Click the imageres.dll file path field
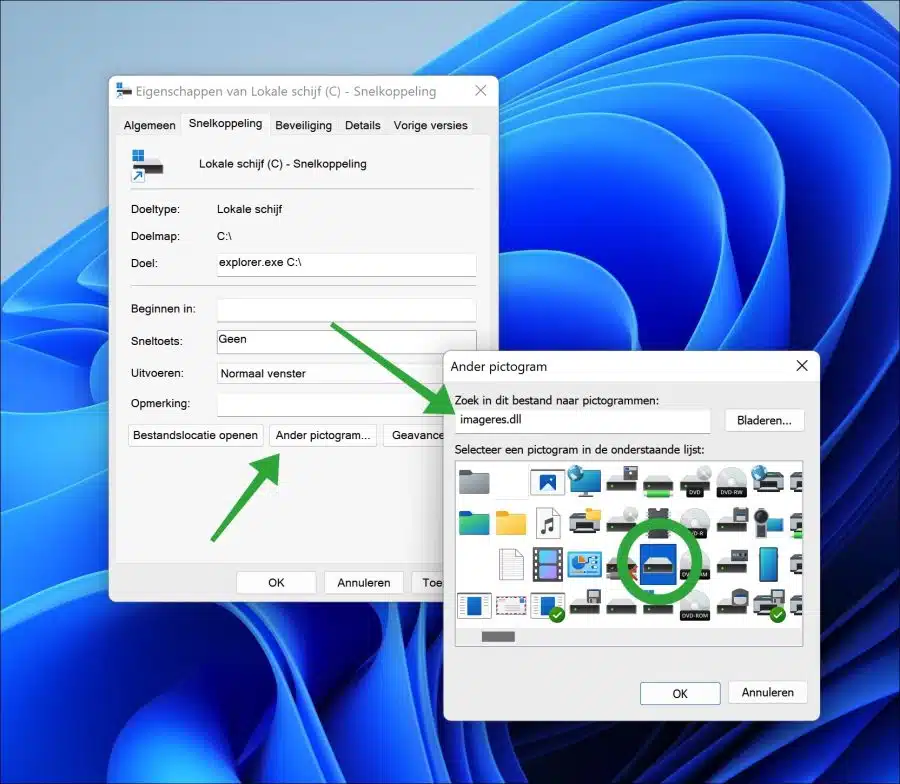900x784 pixels. point(583,420)
